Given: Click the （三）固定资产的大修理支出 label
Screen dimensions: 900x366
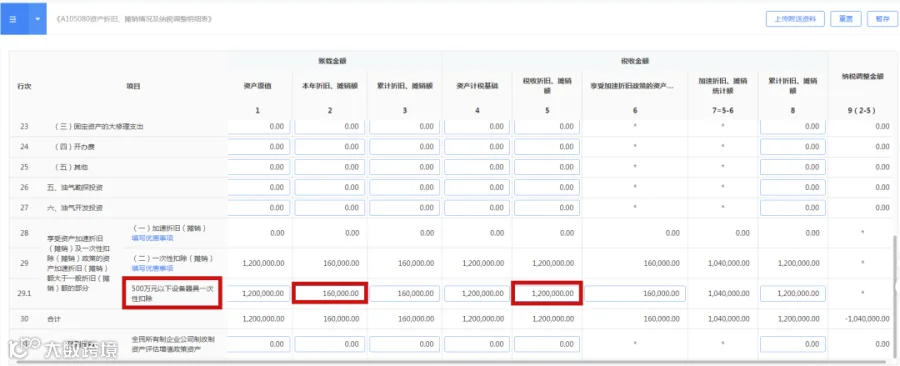Looking at the screenshot, I should [98, 126].
